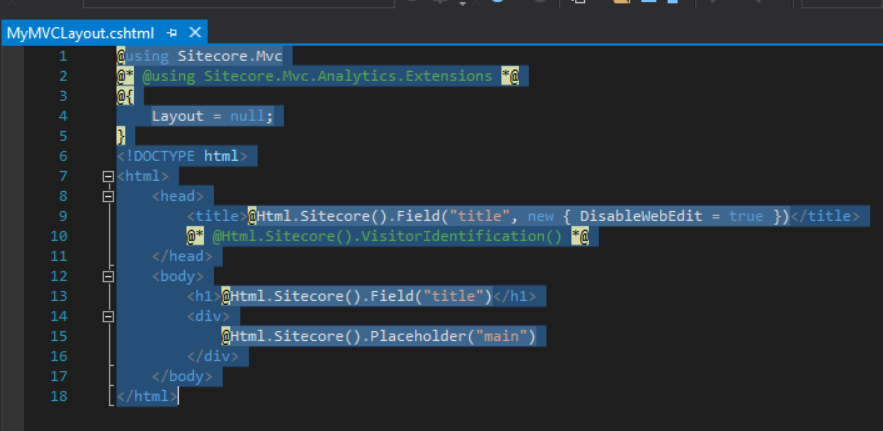Click 'Placeholder' method call on line 15
This screenshot has height=431, width=883.
418,336
